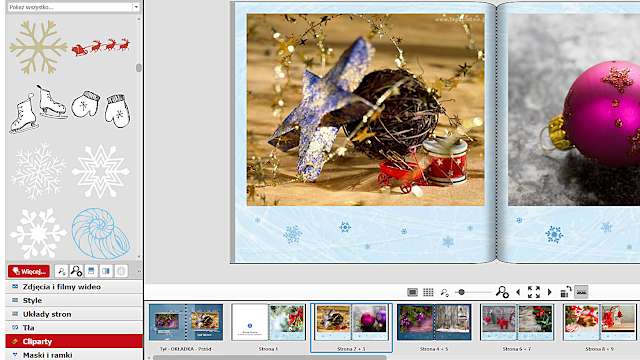Expand the clipart toolbar double-chevron
This screenshot has height=360, width=640.
tap(139, 271)
